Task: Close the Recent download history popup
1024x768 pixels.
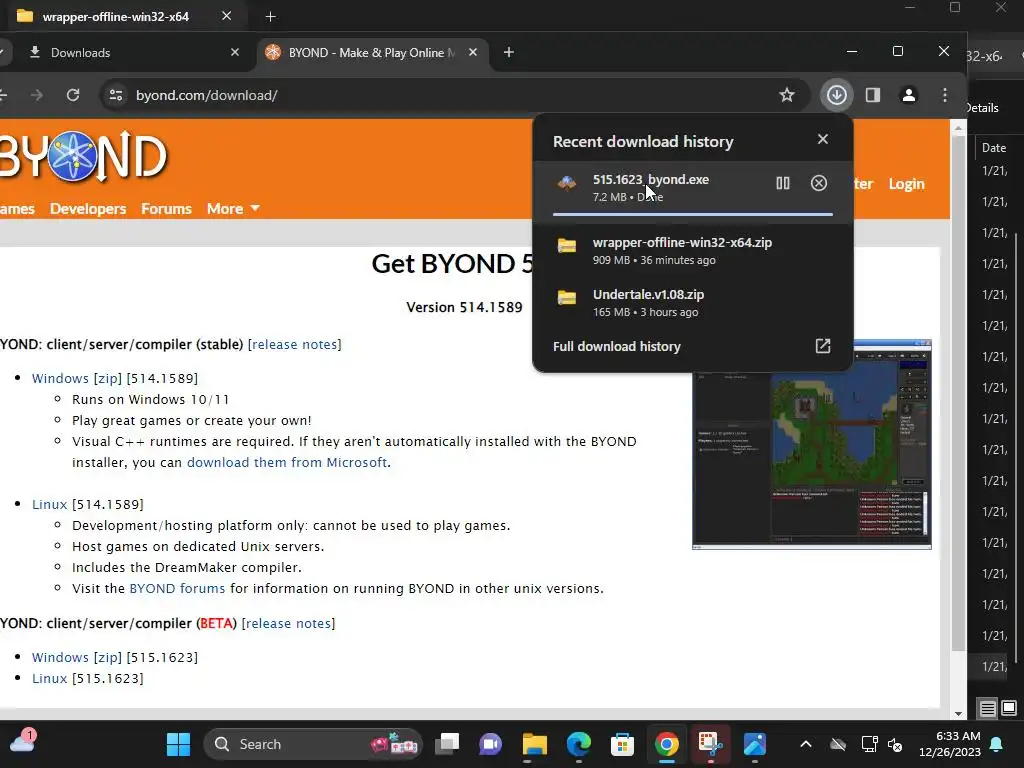Action: pyautogui.click(x=823, y=139)
